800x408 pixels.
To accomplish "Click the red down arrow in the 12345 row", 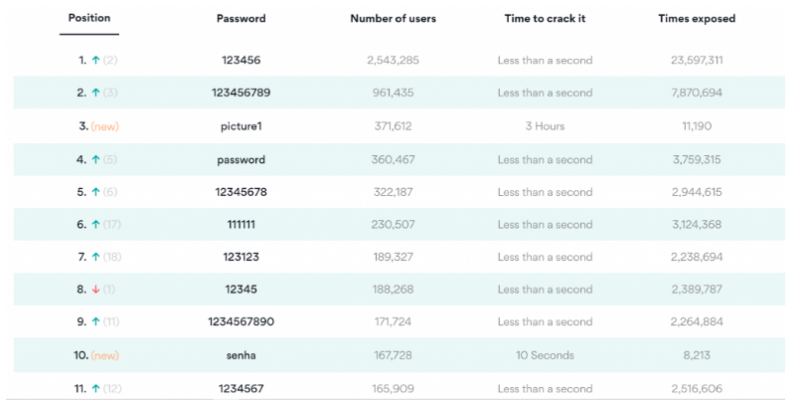I will click(x=95, y=289).
